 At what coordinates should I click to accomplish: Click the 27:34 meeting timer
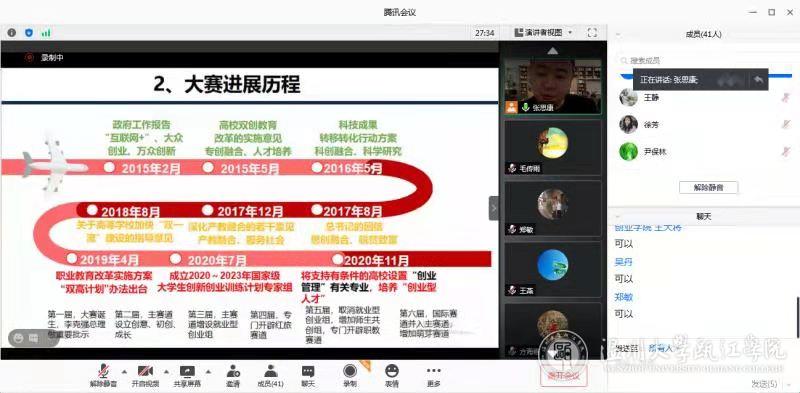click(x=484, y=33)
